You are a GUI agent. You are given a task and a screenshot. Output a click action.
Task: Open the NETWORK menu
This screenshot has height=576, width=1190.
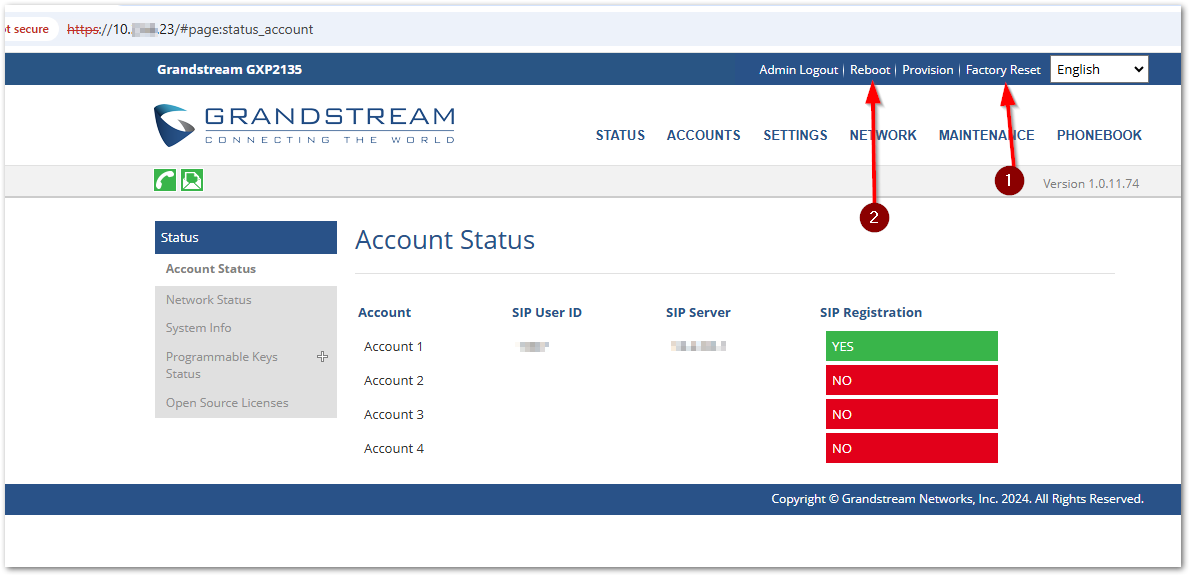pos(883,135)
